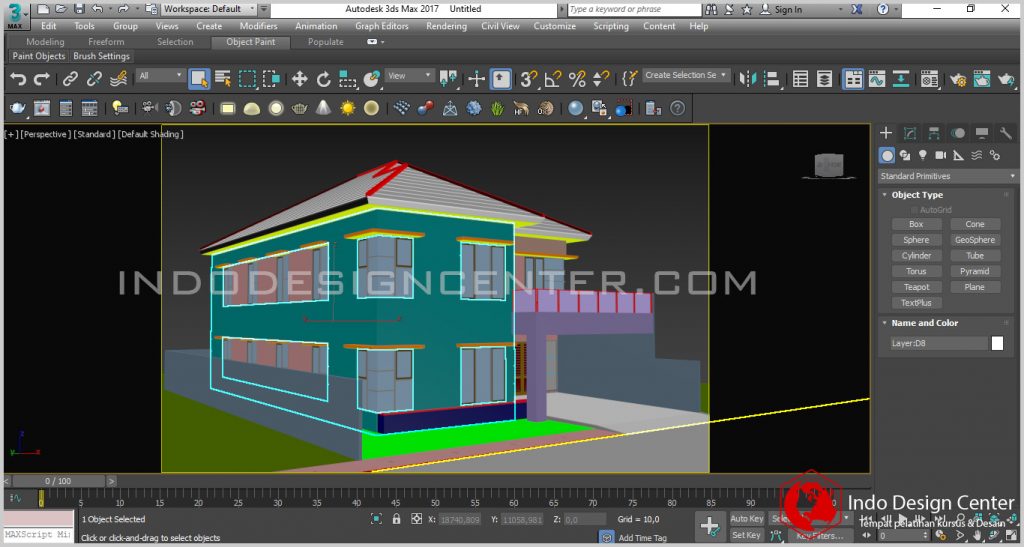Open the Workspace: Default dropdown
The width and height of the screenshot is (1024, 547).
coord(209,9)
